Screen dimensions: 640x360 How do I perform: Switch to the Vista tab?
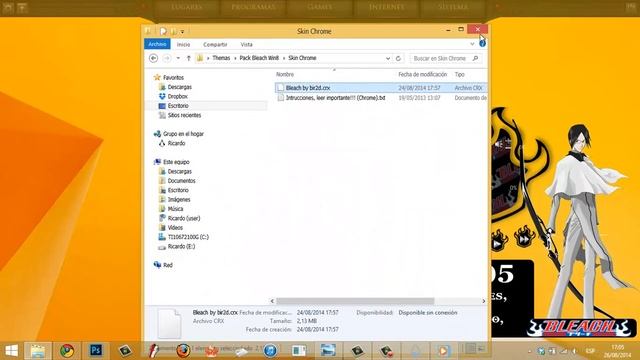click(247, 44)
